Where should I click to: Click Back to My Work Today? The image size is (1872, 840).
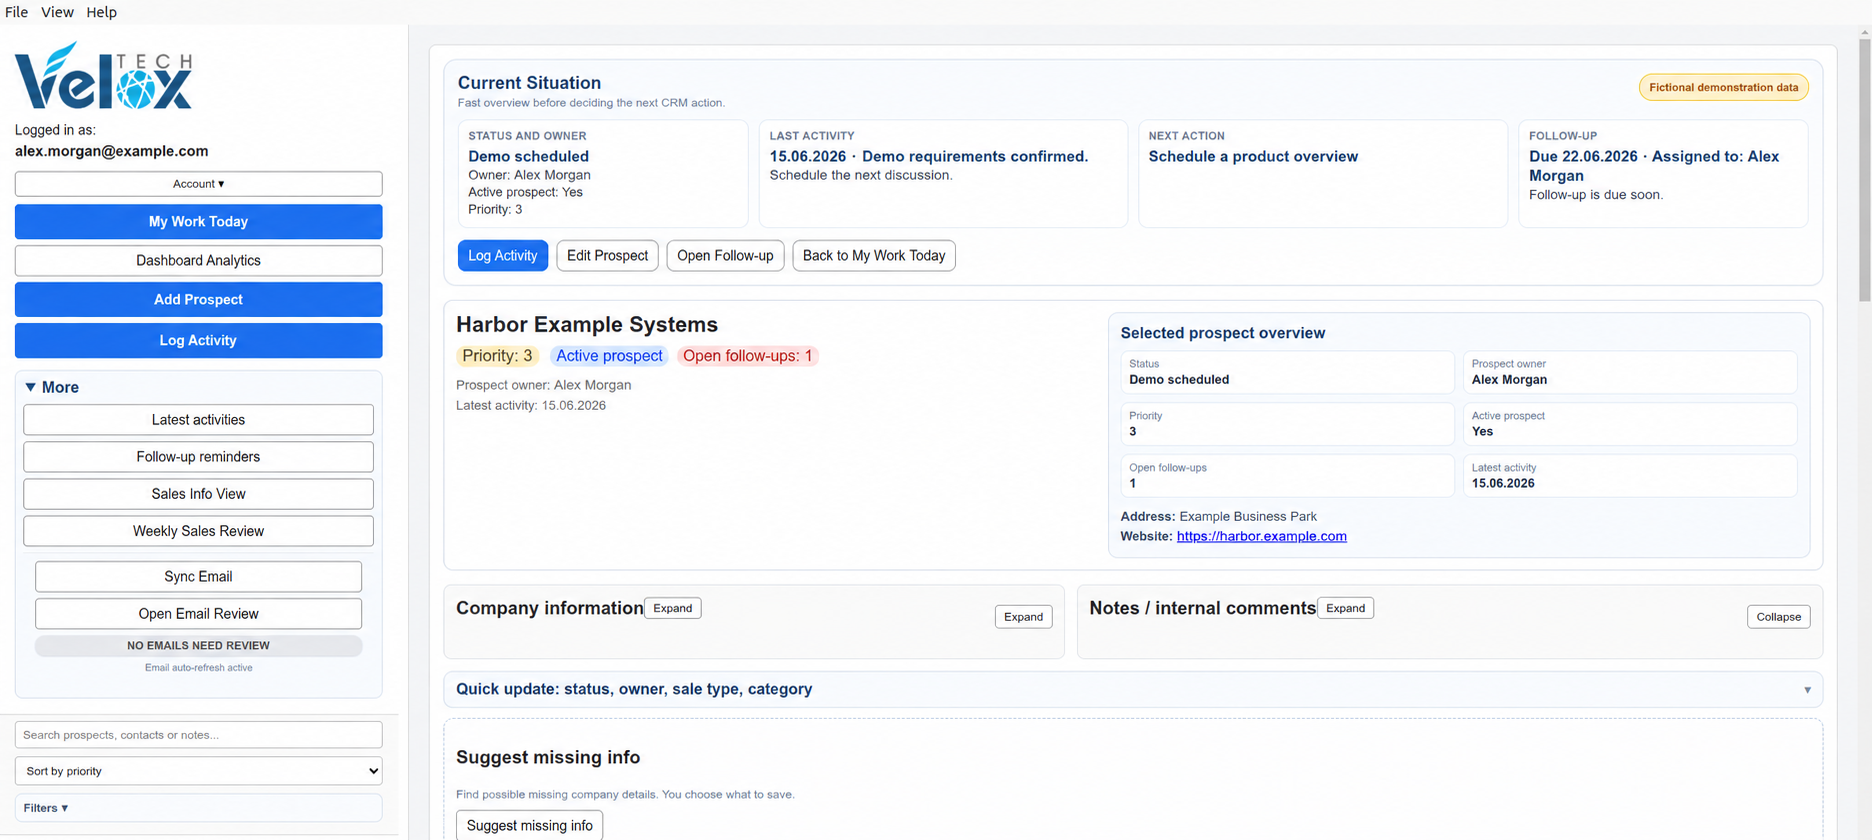[874, 256]
